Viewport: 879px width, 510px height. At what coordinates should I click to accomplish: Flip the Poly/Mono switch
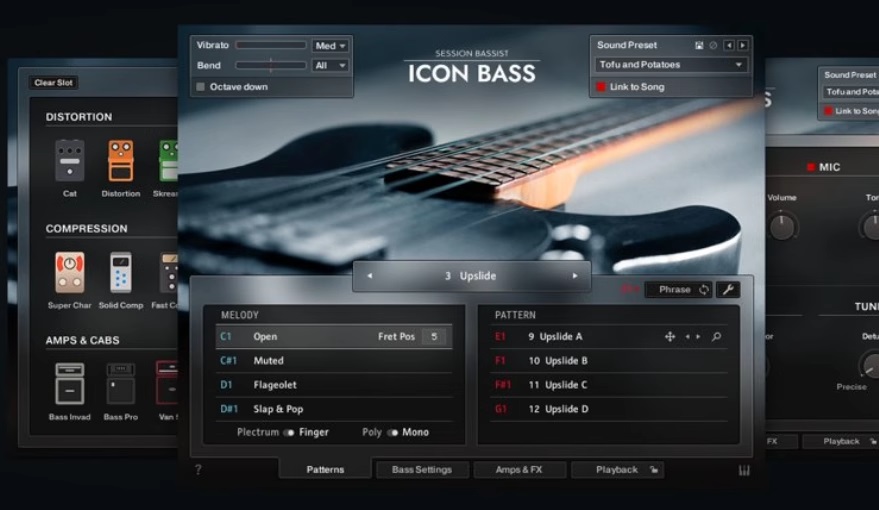[x=392, y=433]
